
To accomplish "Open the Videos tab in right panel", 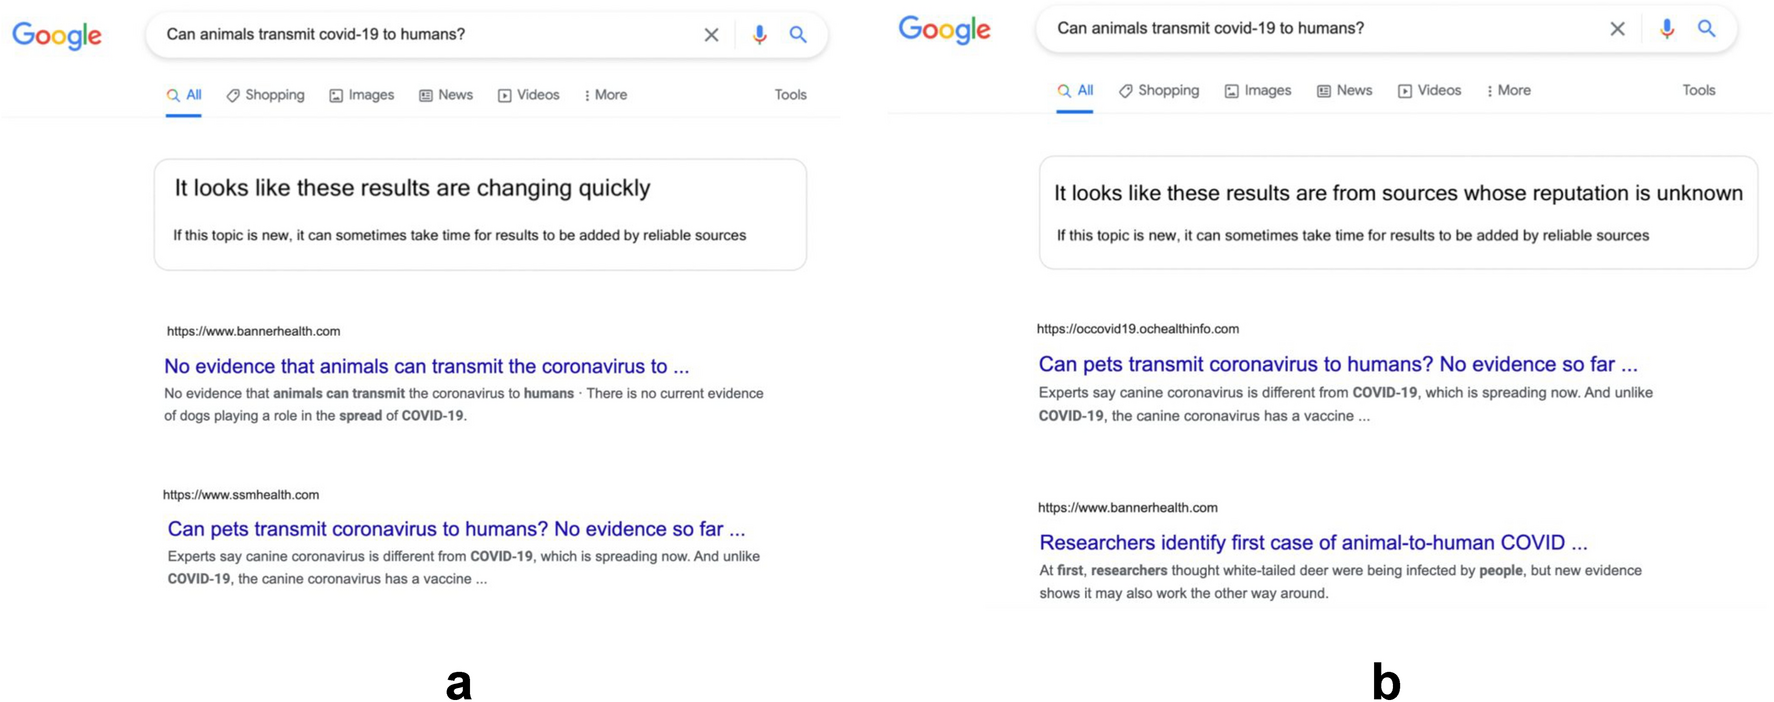I will point(1429,90).
